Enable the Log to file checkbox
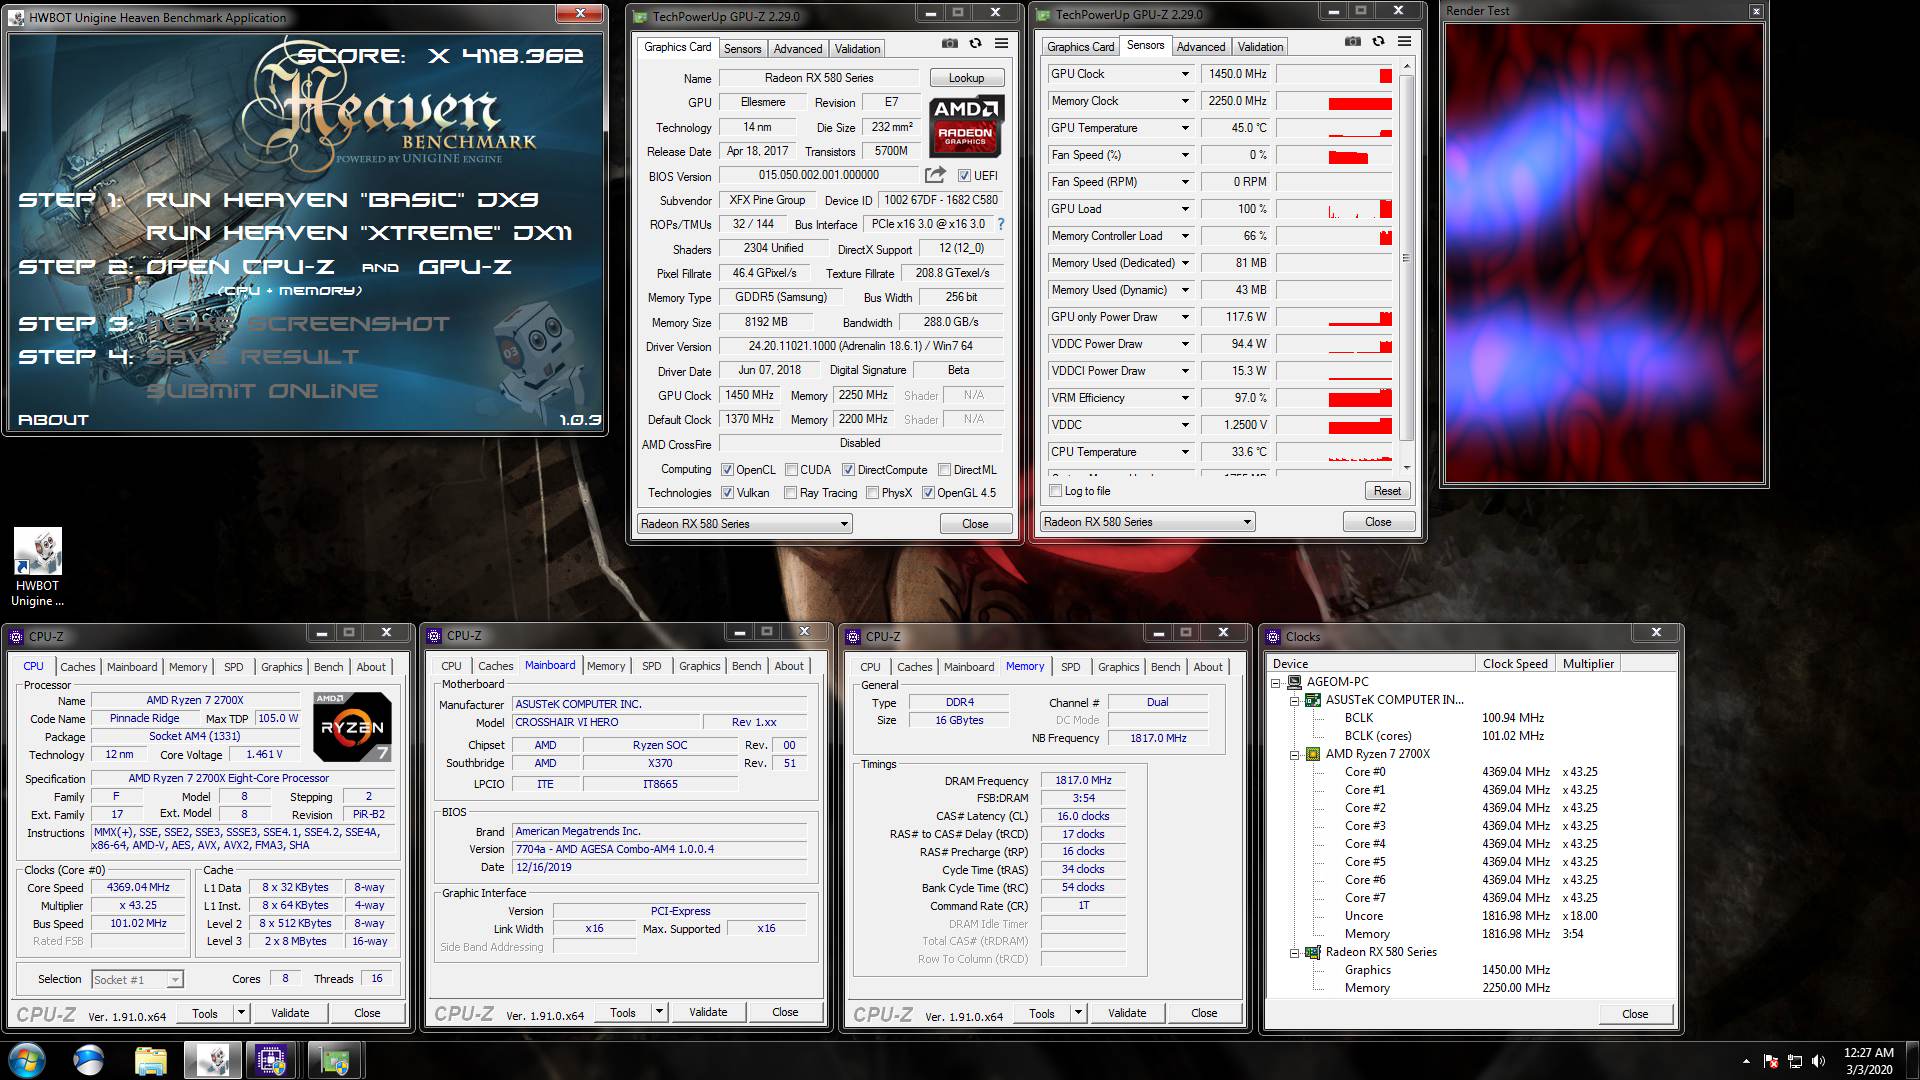 pos(1055,491)
